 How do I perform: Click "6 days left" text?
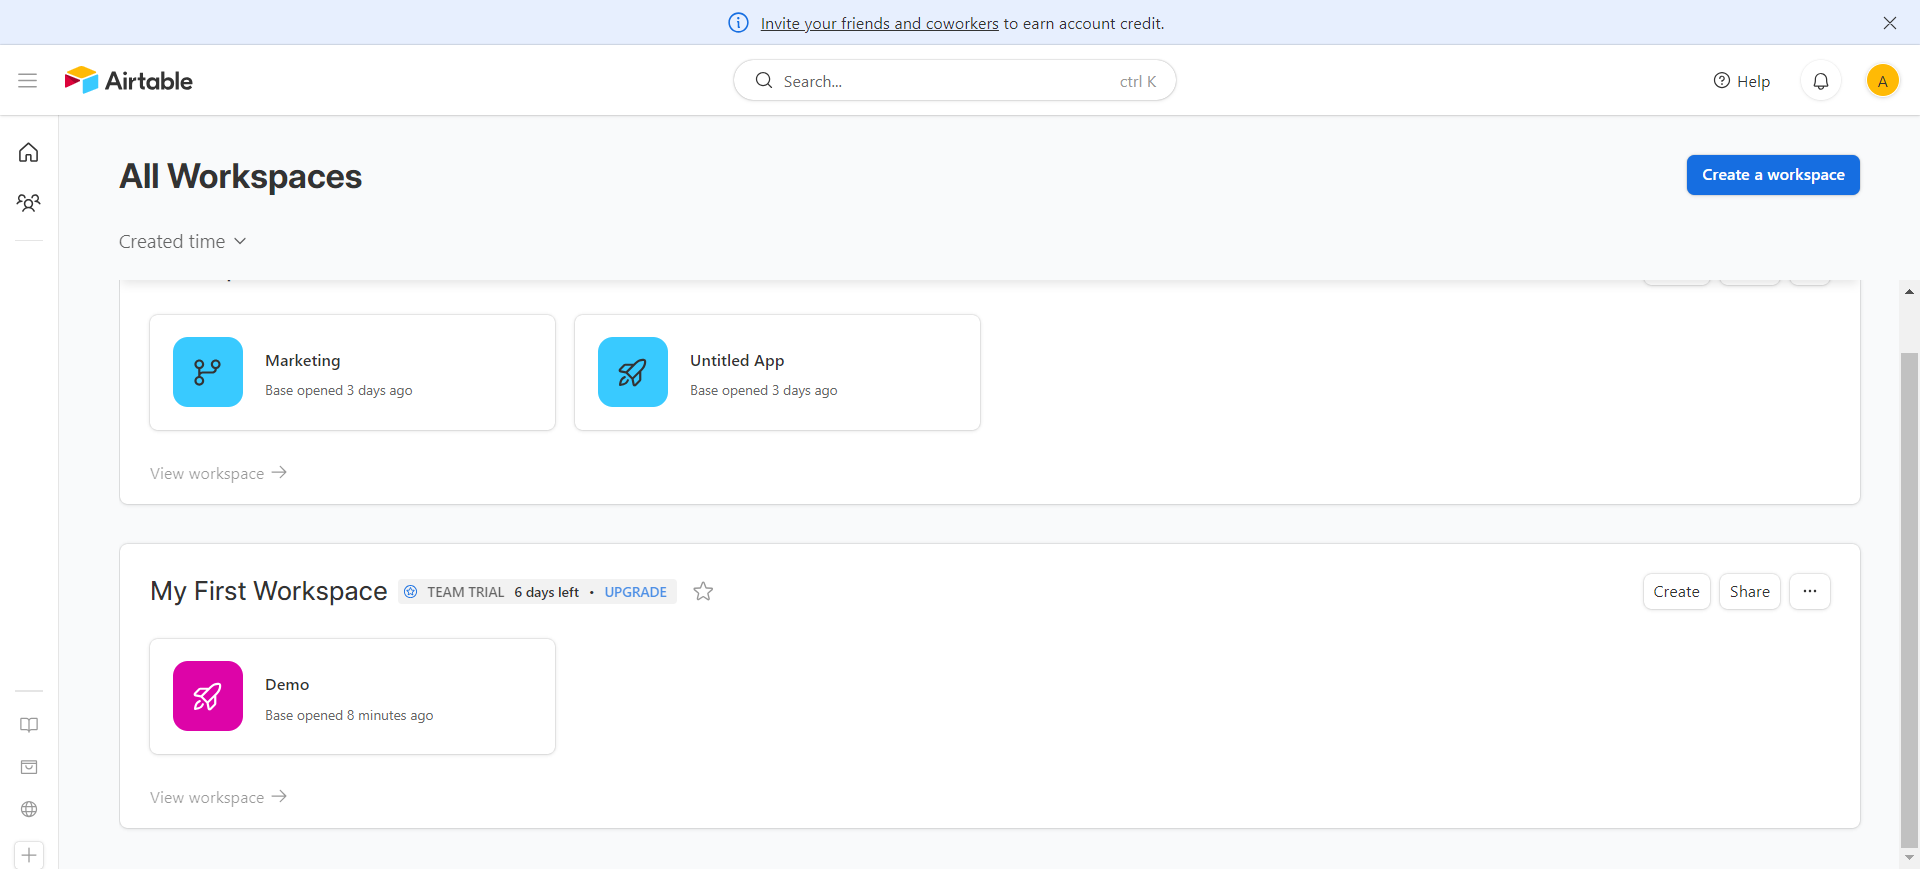click(x=547, y=592)
